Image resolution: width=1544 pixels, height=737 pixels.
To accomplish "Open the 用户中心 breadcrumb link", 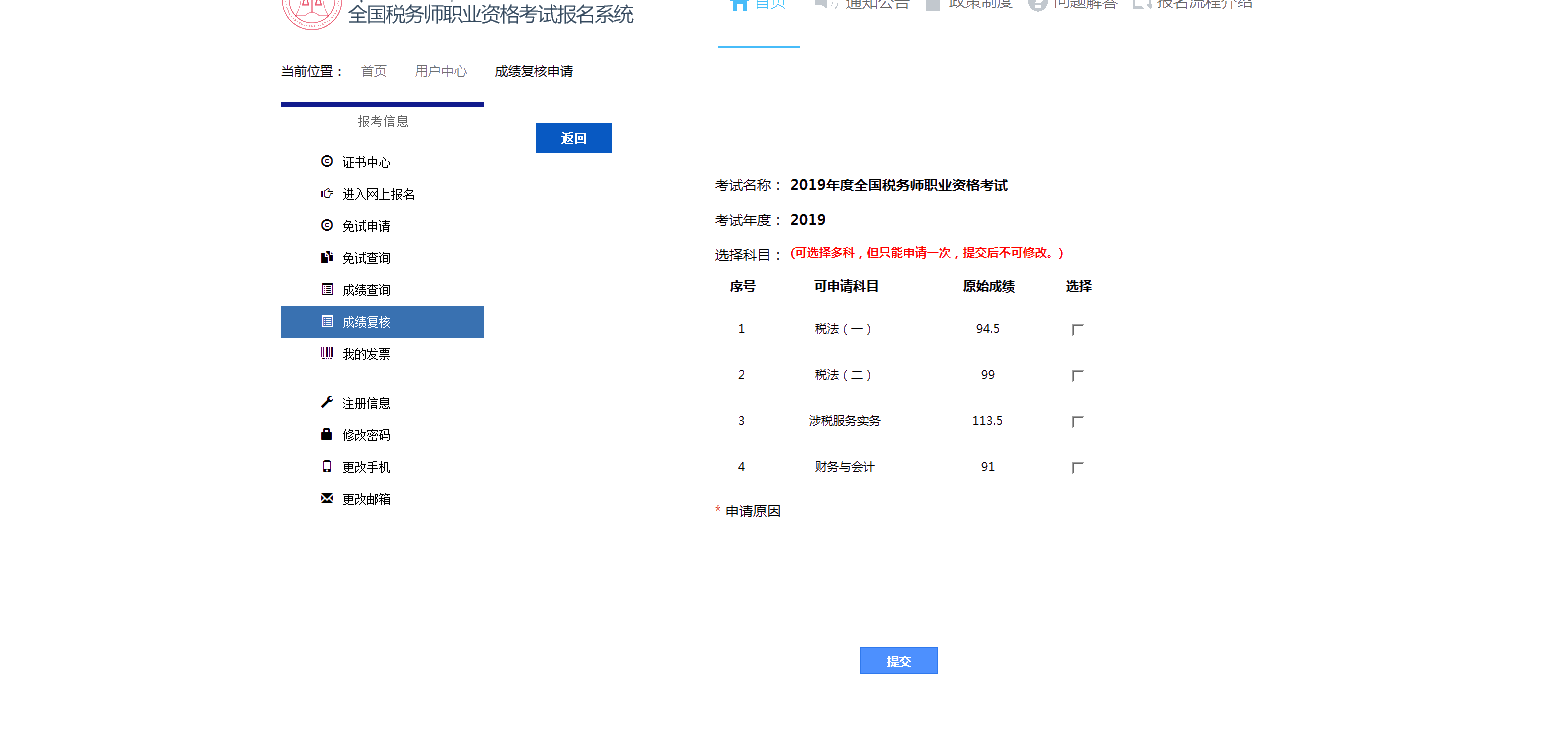I will tap(440, 71).
